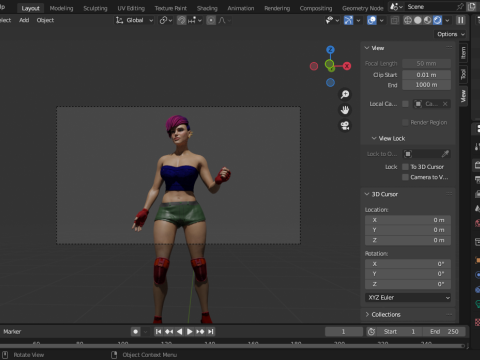Jump to next keyframe
The image size is (480, 360).
click(200, 332)
